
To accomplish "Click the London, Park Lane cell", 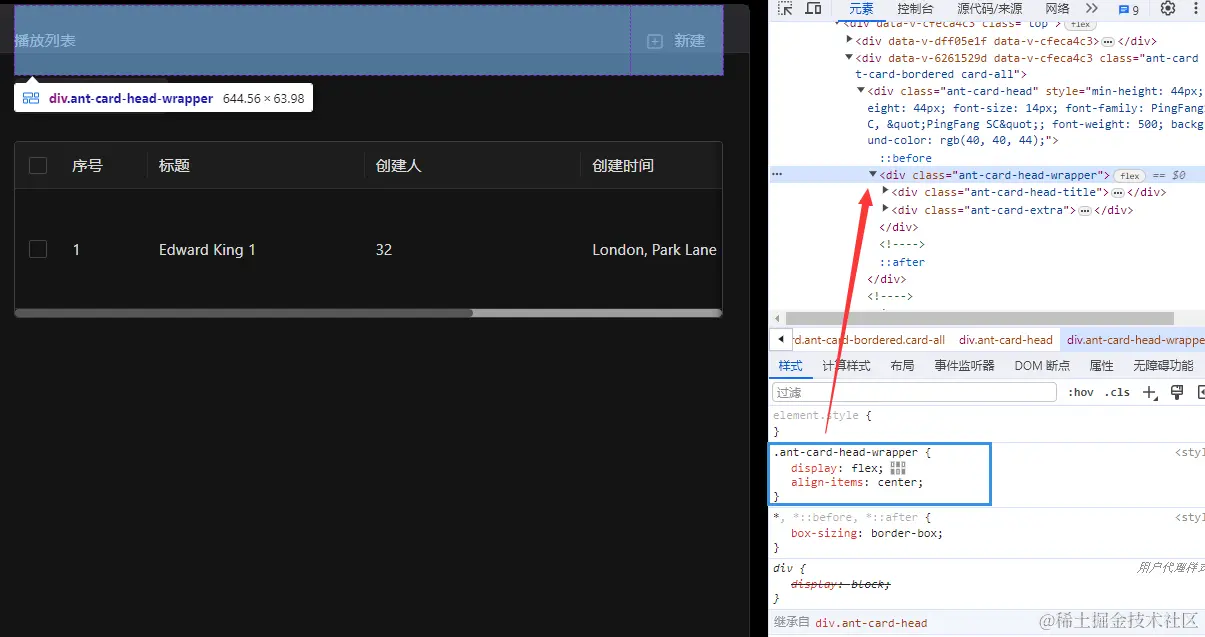I will (654, 249).
